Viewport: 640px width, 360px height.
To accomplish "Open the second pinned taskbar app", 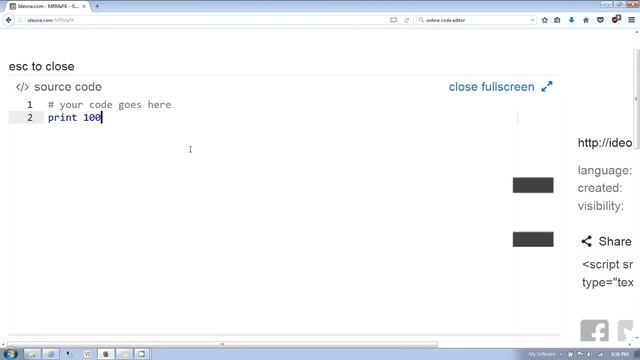I will click(51, 354).
